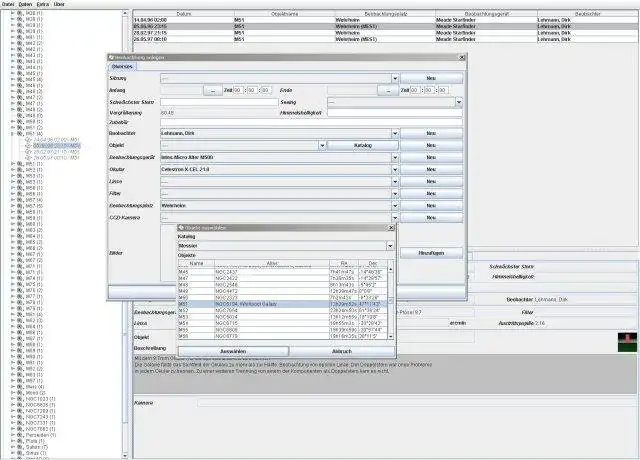Viewport: 640px width, 460px height.
Task: Open the Beobachter dropdown showing Lehmann, Dirk
Action: [395, 133]
